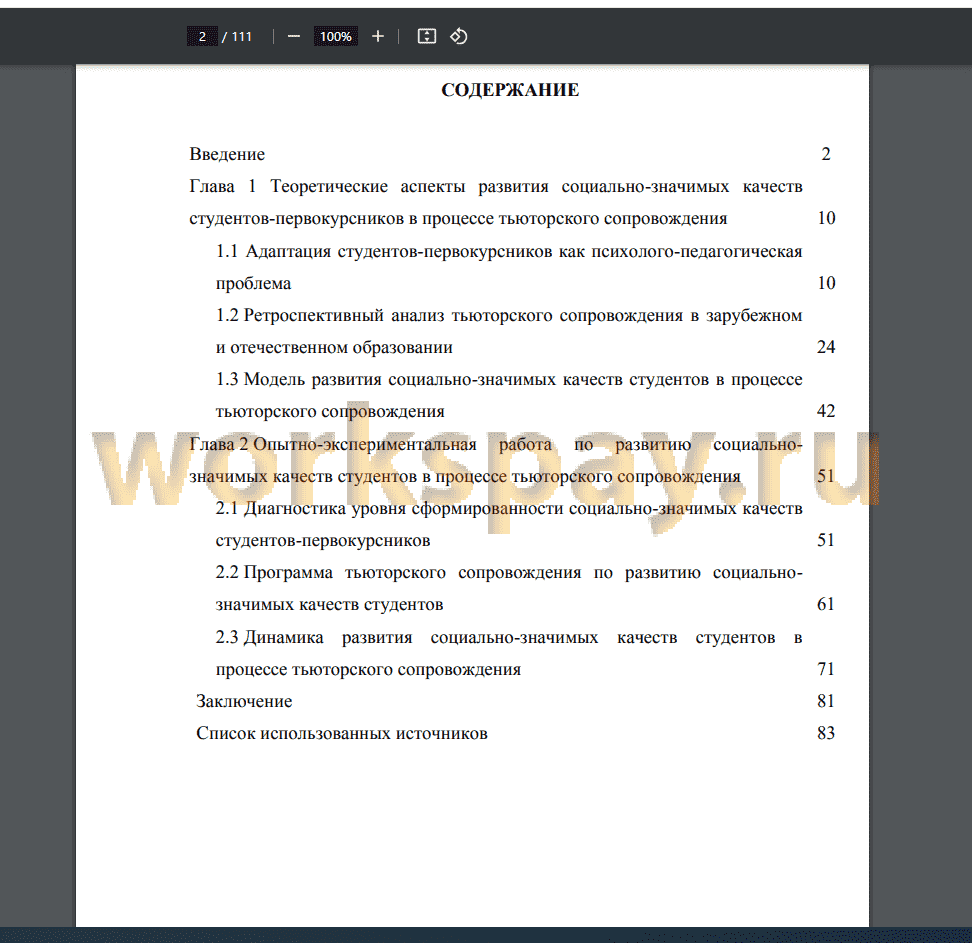Viewport: 972px width, 943px height.
Task: Click page number 2 beside Введение
Action: pos(826,154)
